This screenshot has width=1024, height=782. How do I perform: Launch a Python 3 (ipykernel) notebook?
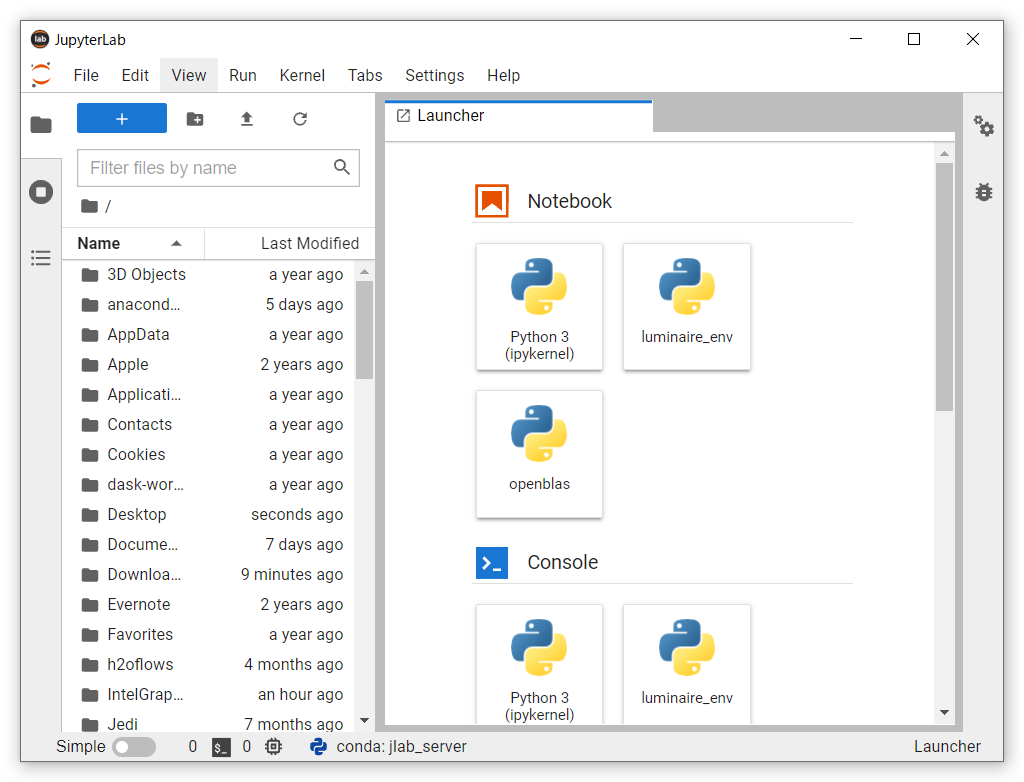coord(539,307)
